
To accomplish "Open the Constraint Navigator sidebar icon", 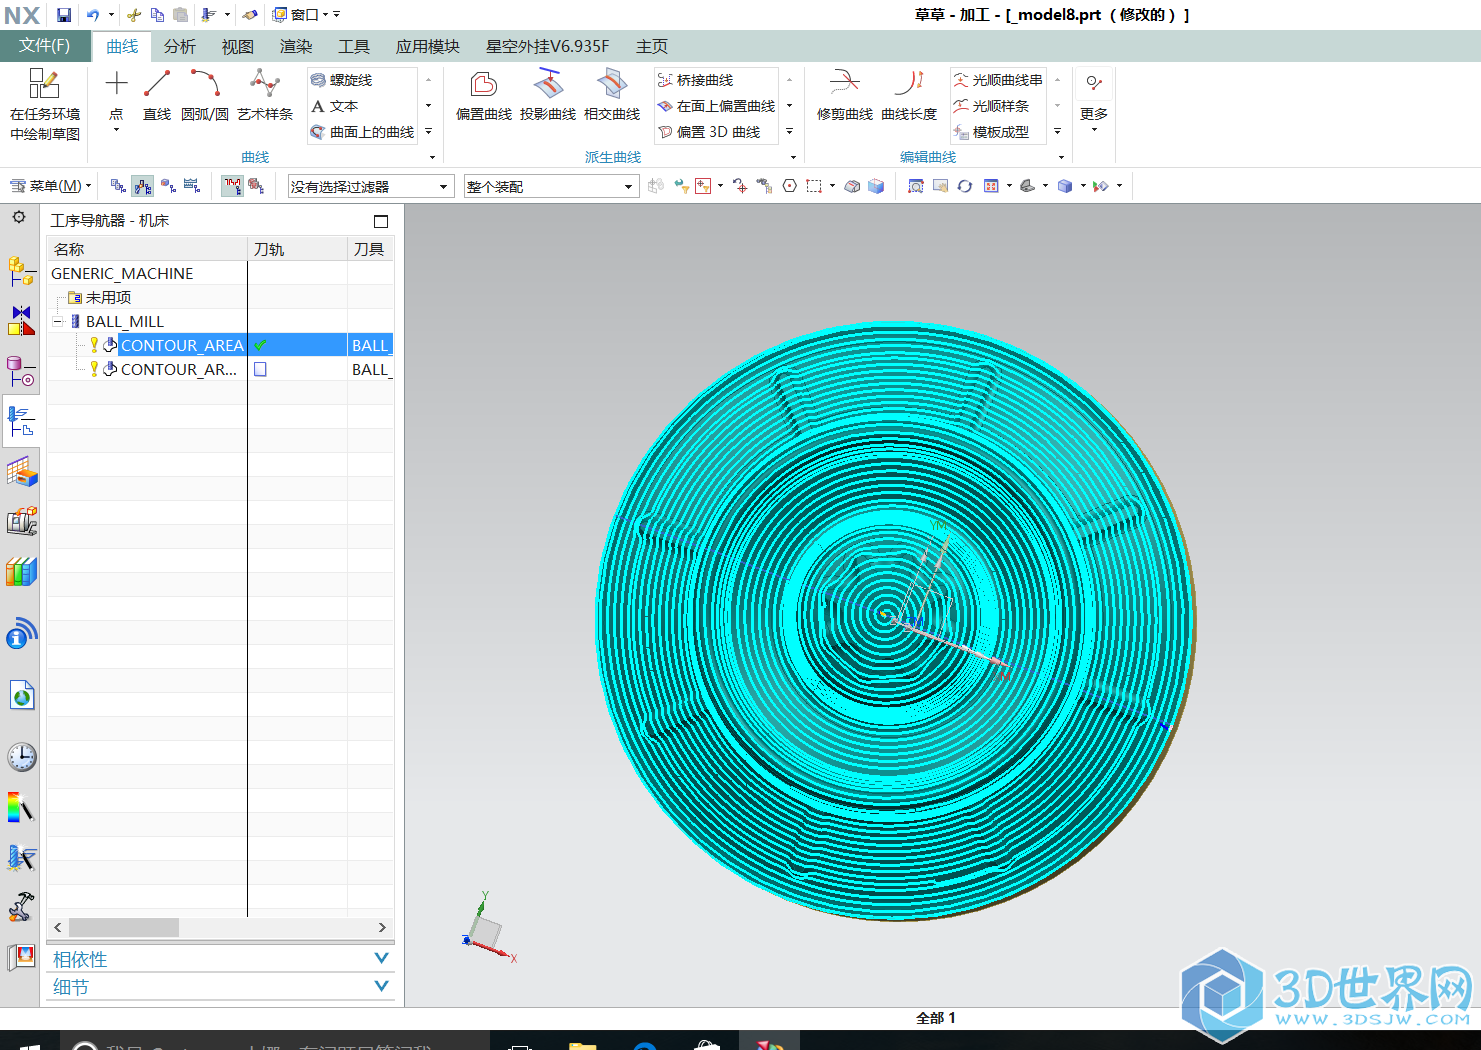I will (x=21, y=320).
